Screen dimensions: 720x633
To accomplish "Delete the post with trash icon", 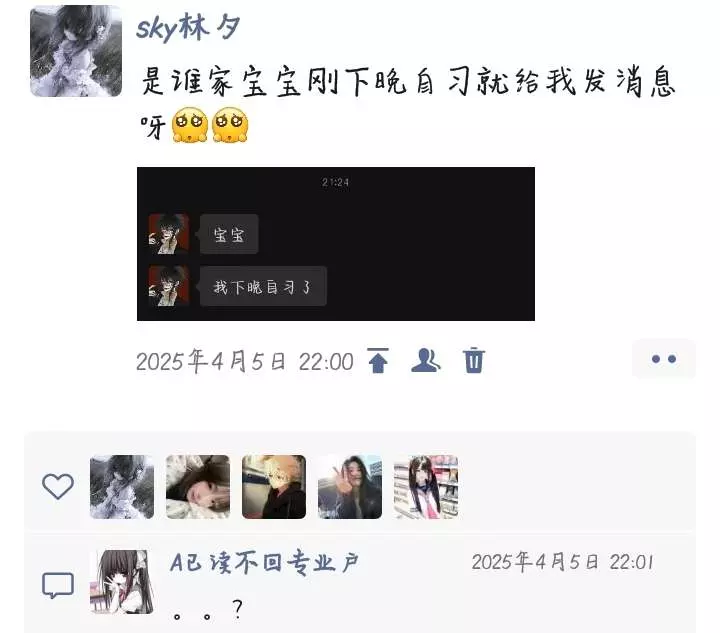I will click(x=473, y=361).
